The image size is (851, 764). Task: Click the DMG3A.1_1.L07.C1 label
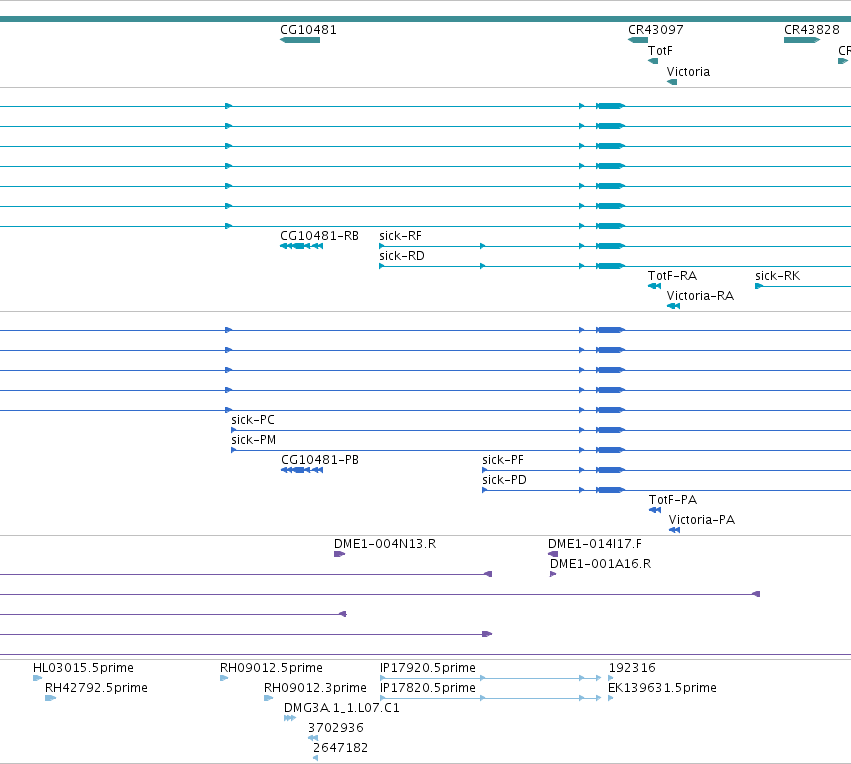342,708
